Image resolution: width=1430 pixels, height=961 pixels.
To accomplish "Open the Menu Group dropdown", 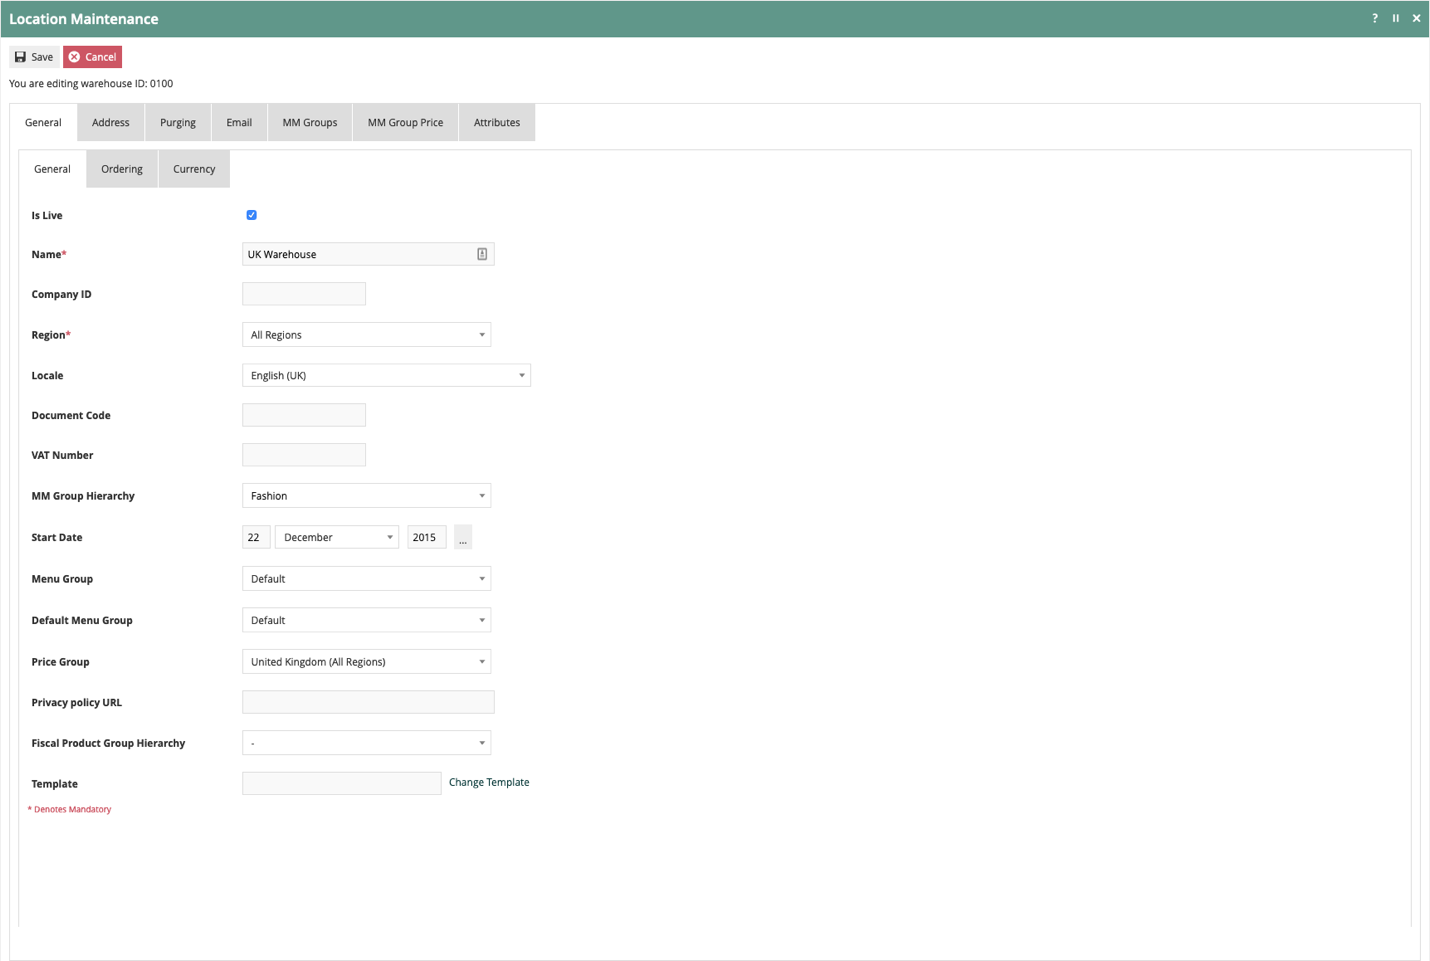I will coord(367,579).
